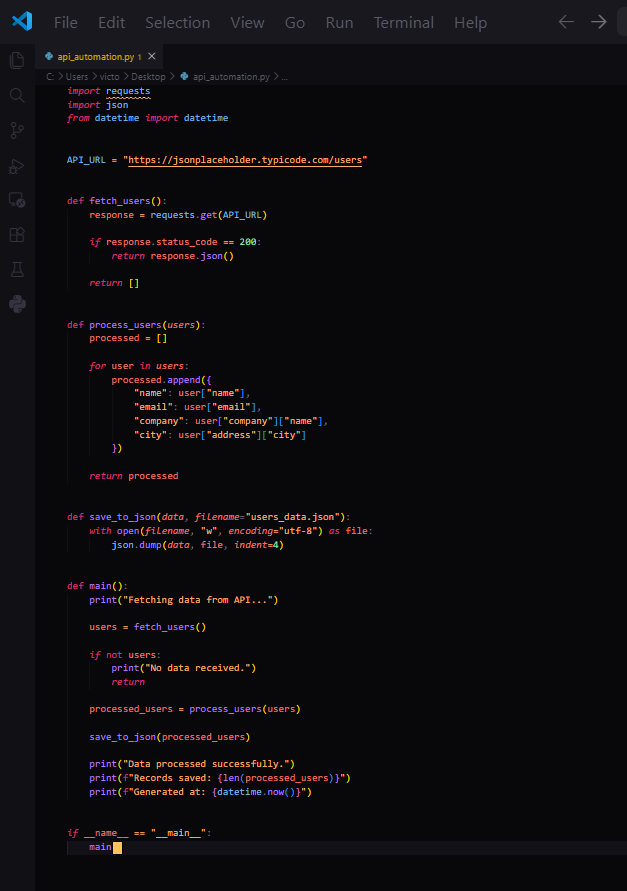Click 'fetch_users' in its def line
The height and width of the screenshot is (891, 627).
[x=119, y=201]
